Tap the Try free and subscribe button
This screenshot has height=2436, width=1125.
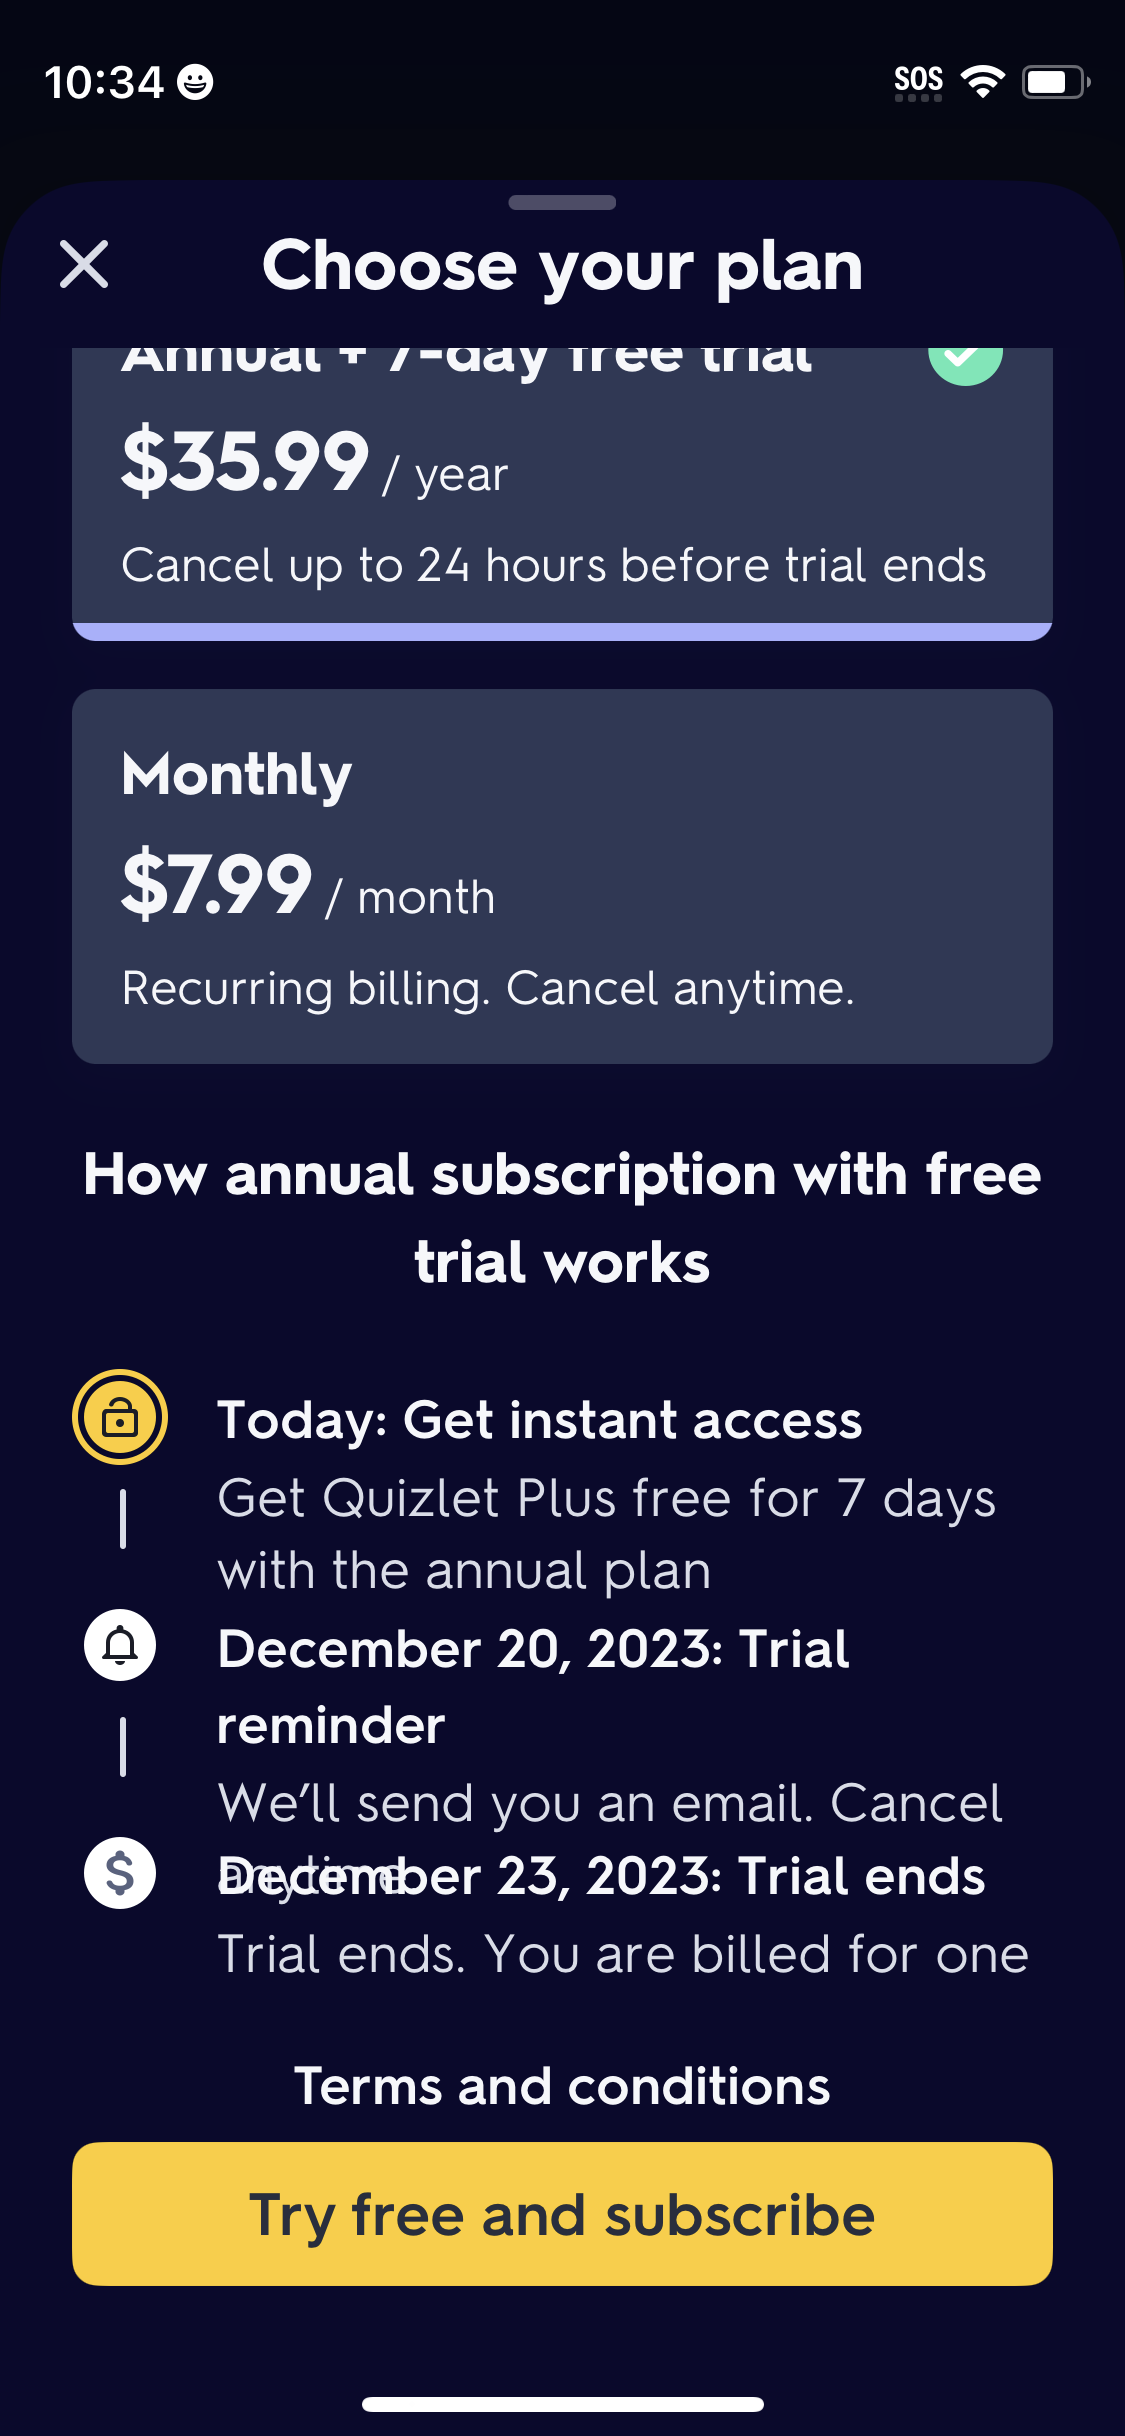(x=562, y=2214)
